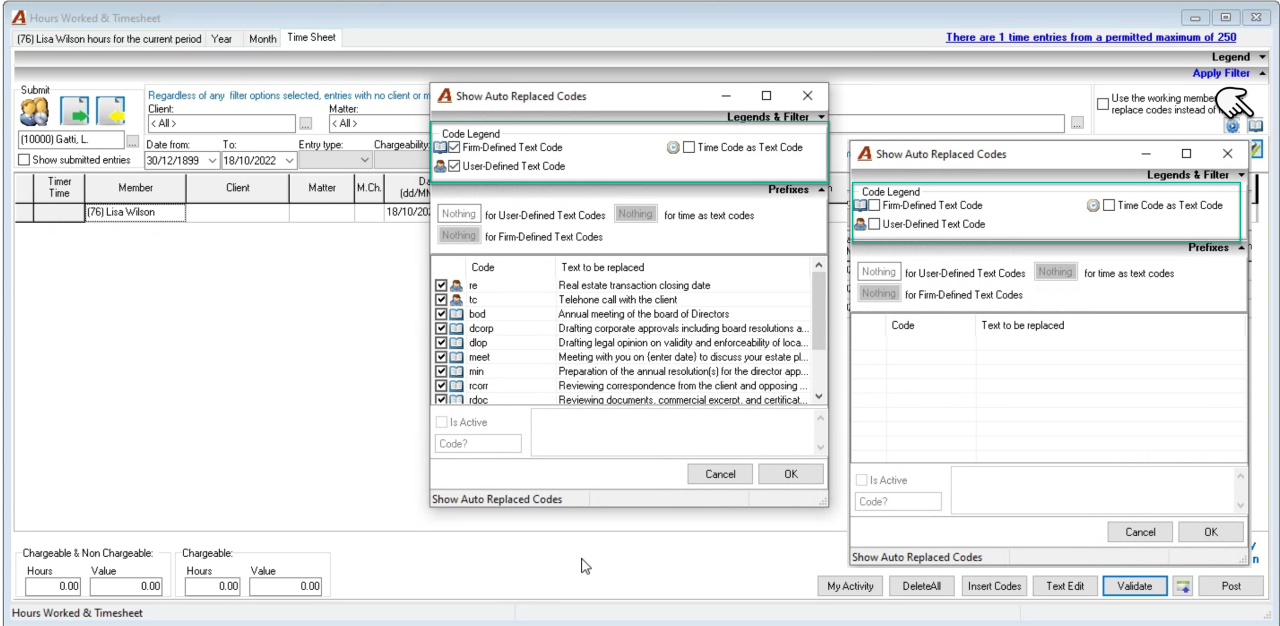Viewport: 1280px width, 626px height.
Task: Click the small icon between Validate and Post
Action: pyautogui.click(x=1183, y=586)
